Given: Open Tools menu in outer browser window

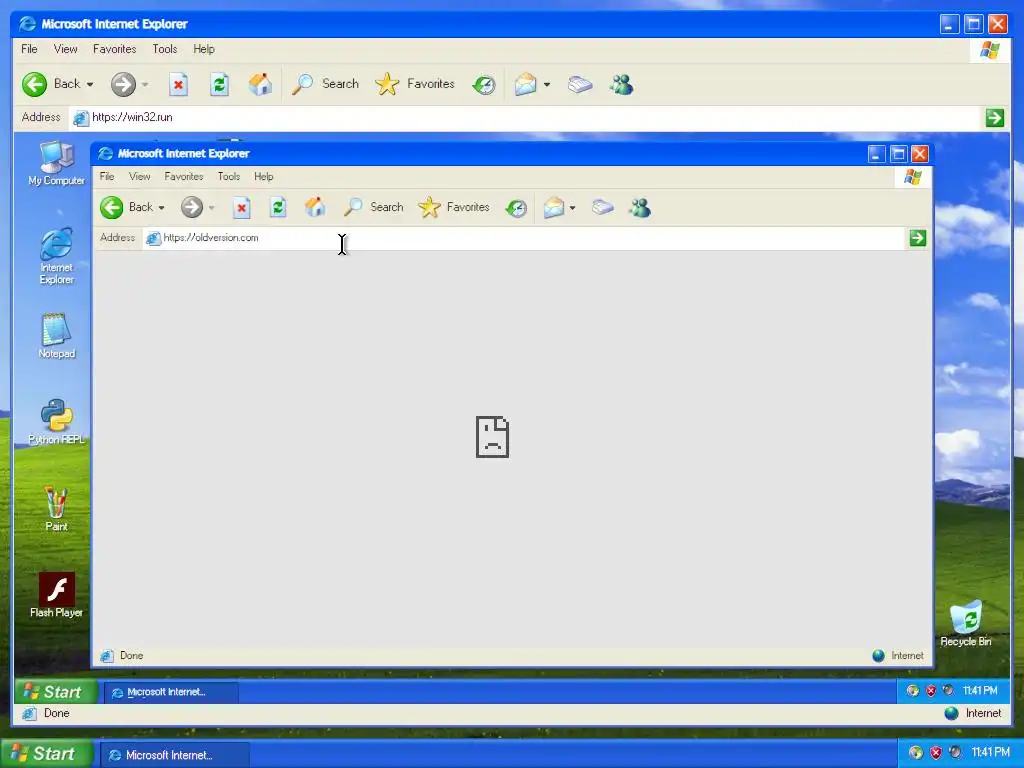Looking at the screenshot, I should click(165, 49).
